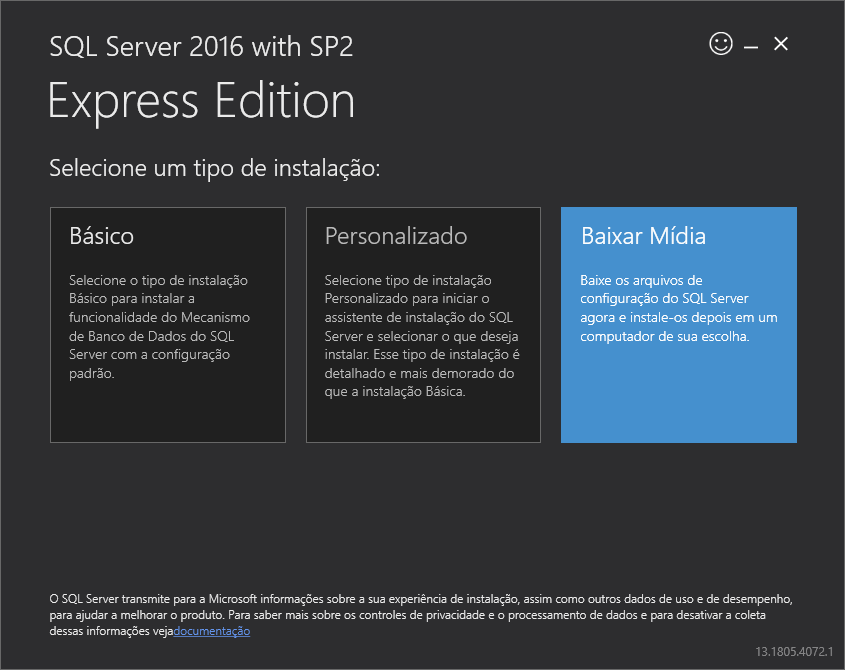The width and height of the screenshot is (845, 670).
Task: Click the Personalizado description about assistente de instalação
Action: point(422,336)
